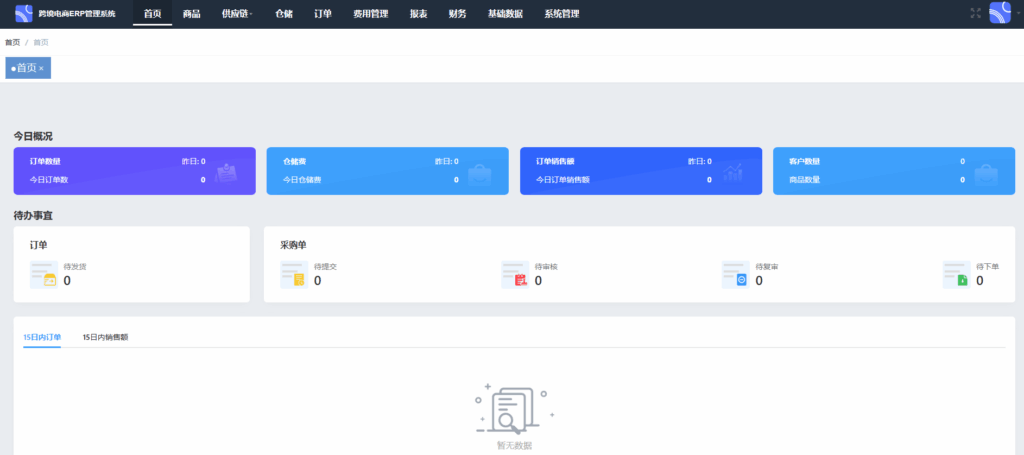The width and height of the screenshot is (1024, 455).
Task: Open the 报表 navigation menu
Action: tap(419, 14)
